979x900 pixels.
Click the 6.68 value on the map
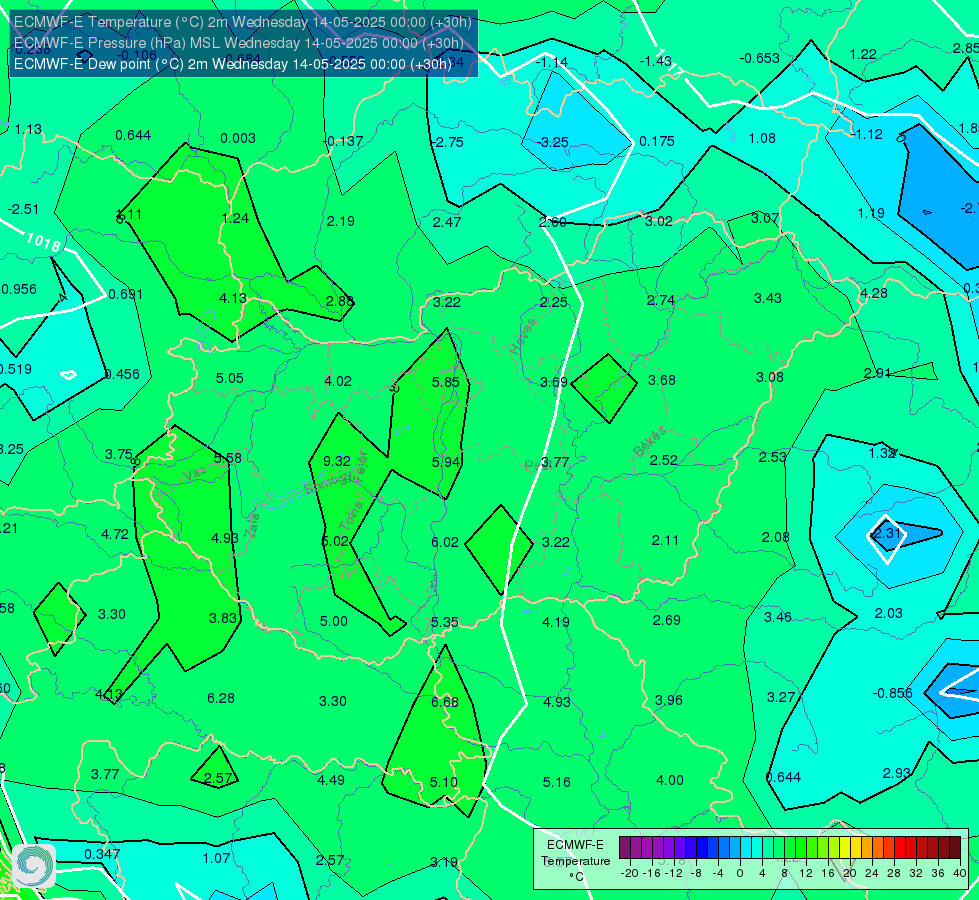[x=445, y=702]
